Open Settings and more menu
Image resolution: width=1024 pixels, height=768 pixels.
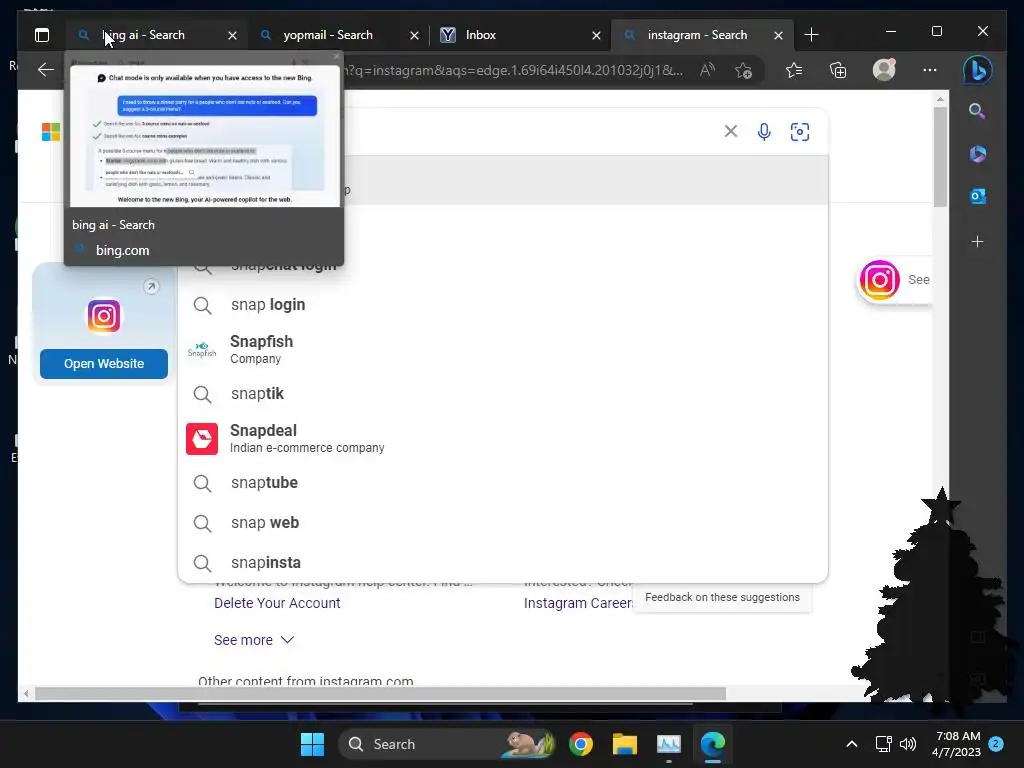[x=930, y=70]
